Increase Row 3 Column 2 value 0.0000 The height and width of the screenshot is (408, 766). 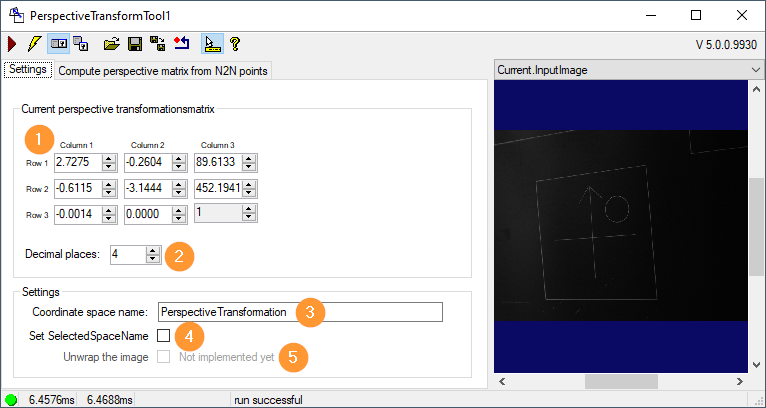coord(179,211)
